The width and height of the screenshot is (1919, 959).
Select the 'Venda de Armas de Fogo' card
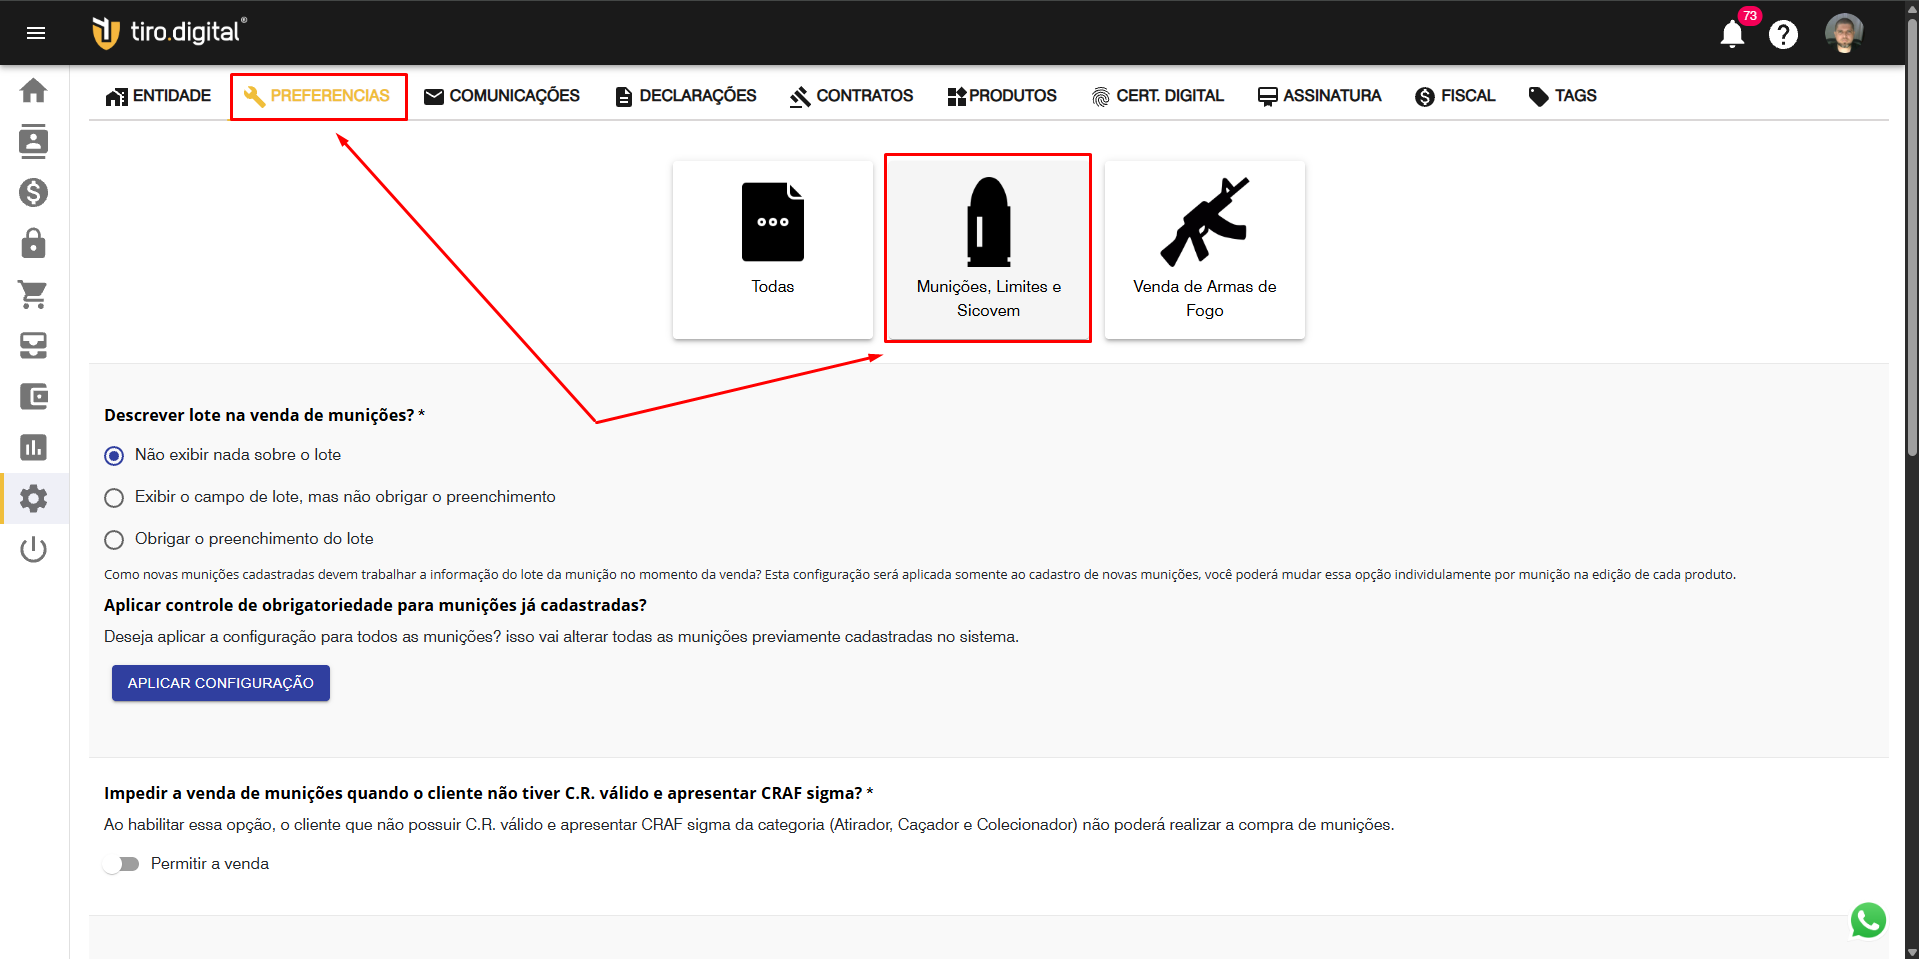[x=1204, y=250]
